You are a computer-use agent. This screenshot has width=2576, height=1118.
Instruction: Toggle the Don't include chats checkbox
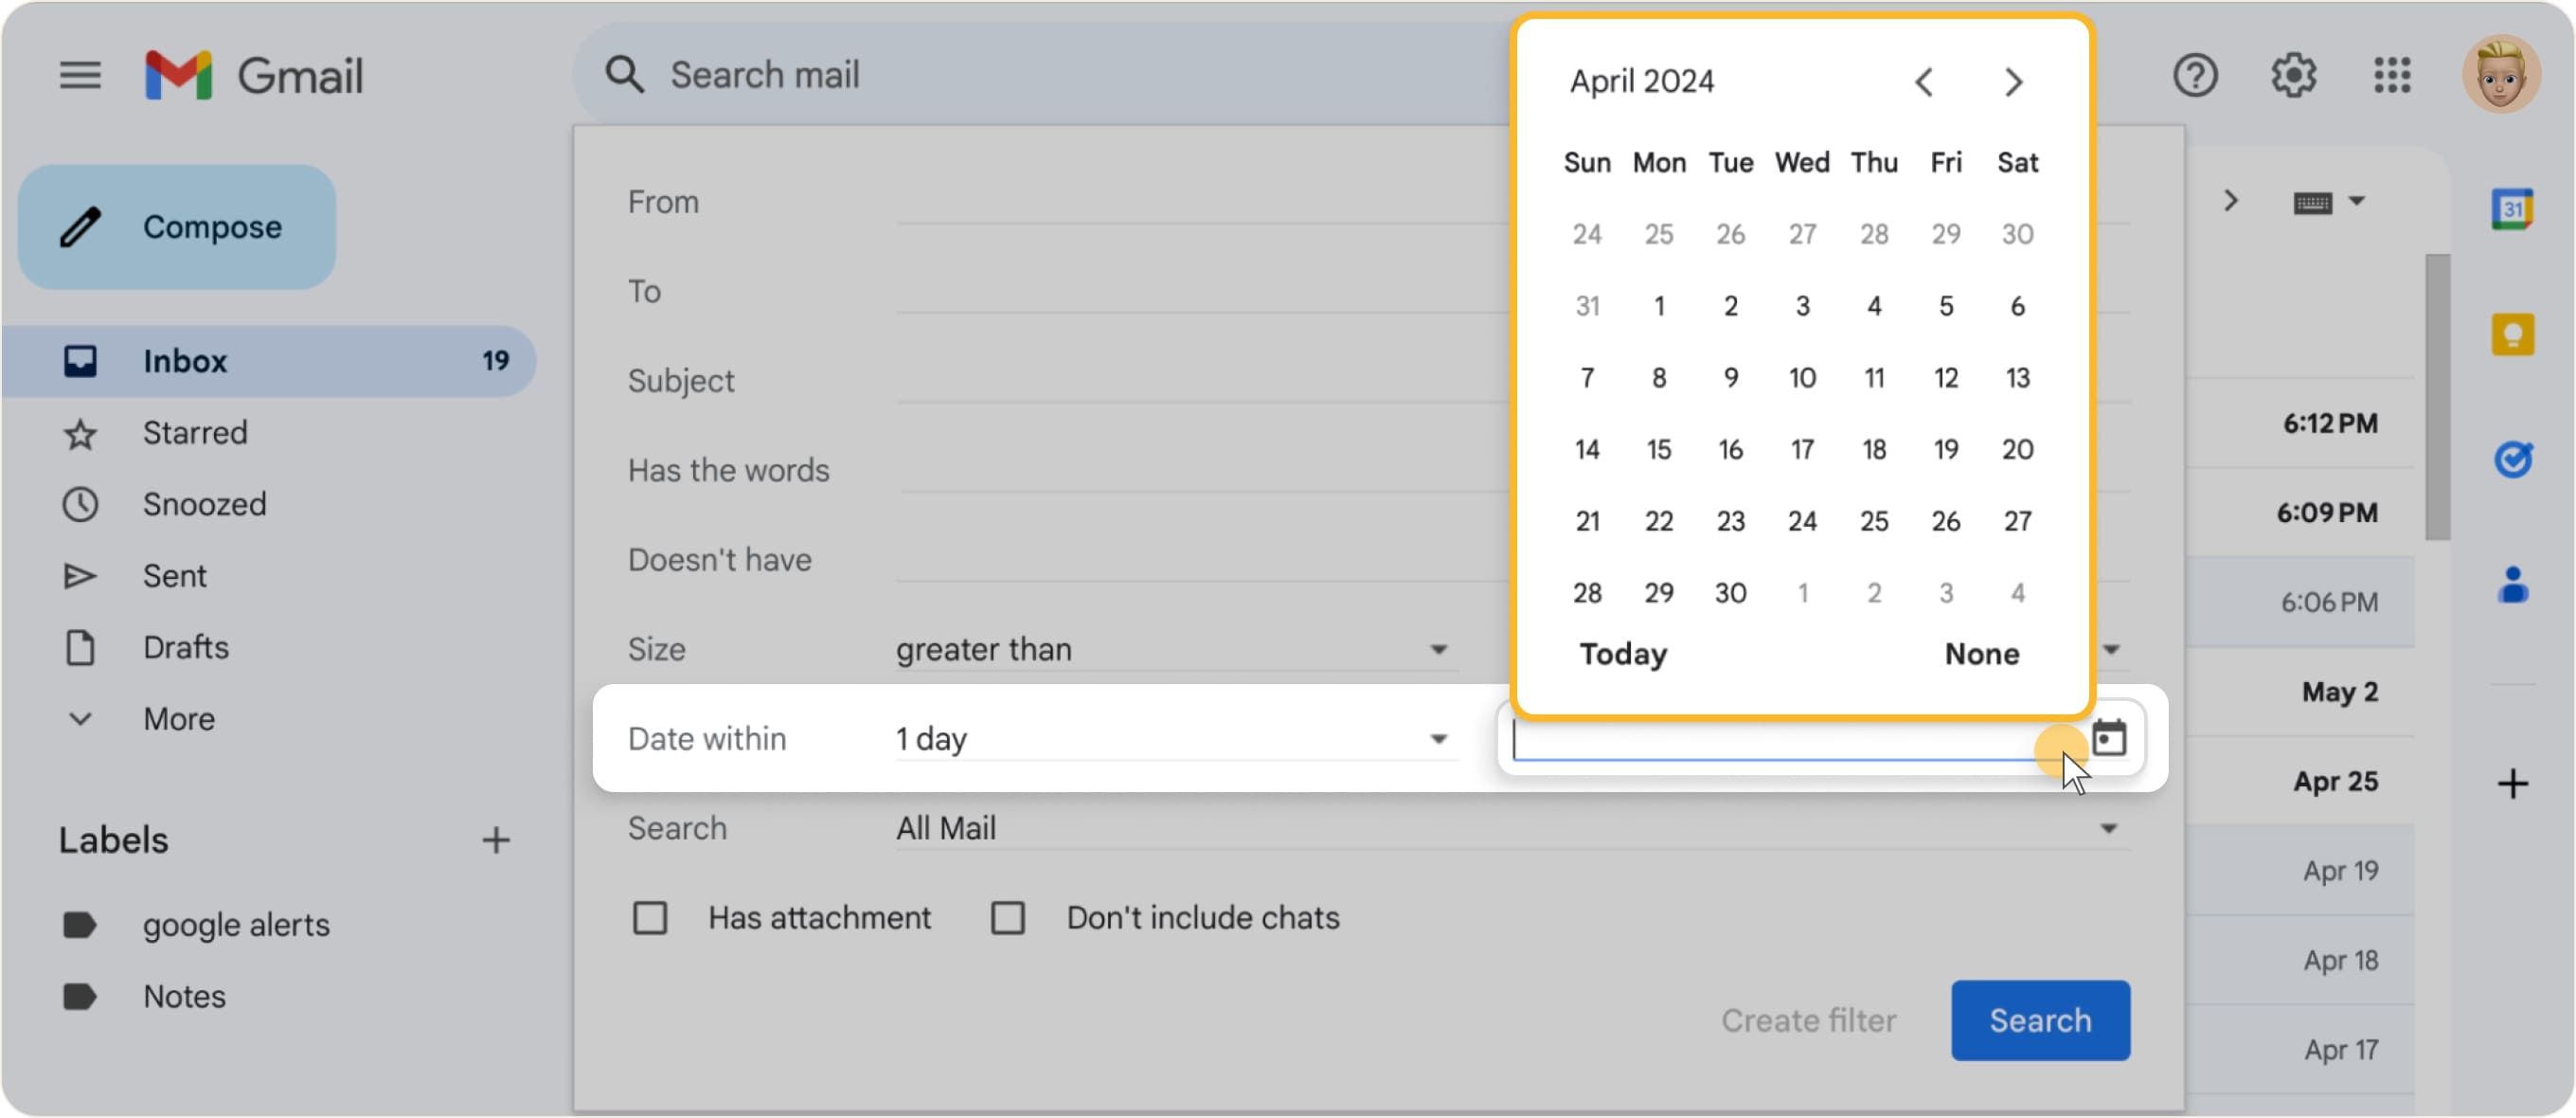[x=1002, y=919]
